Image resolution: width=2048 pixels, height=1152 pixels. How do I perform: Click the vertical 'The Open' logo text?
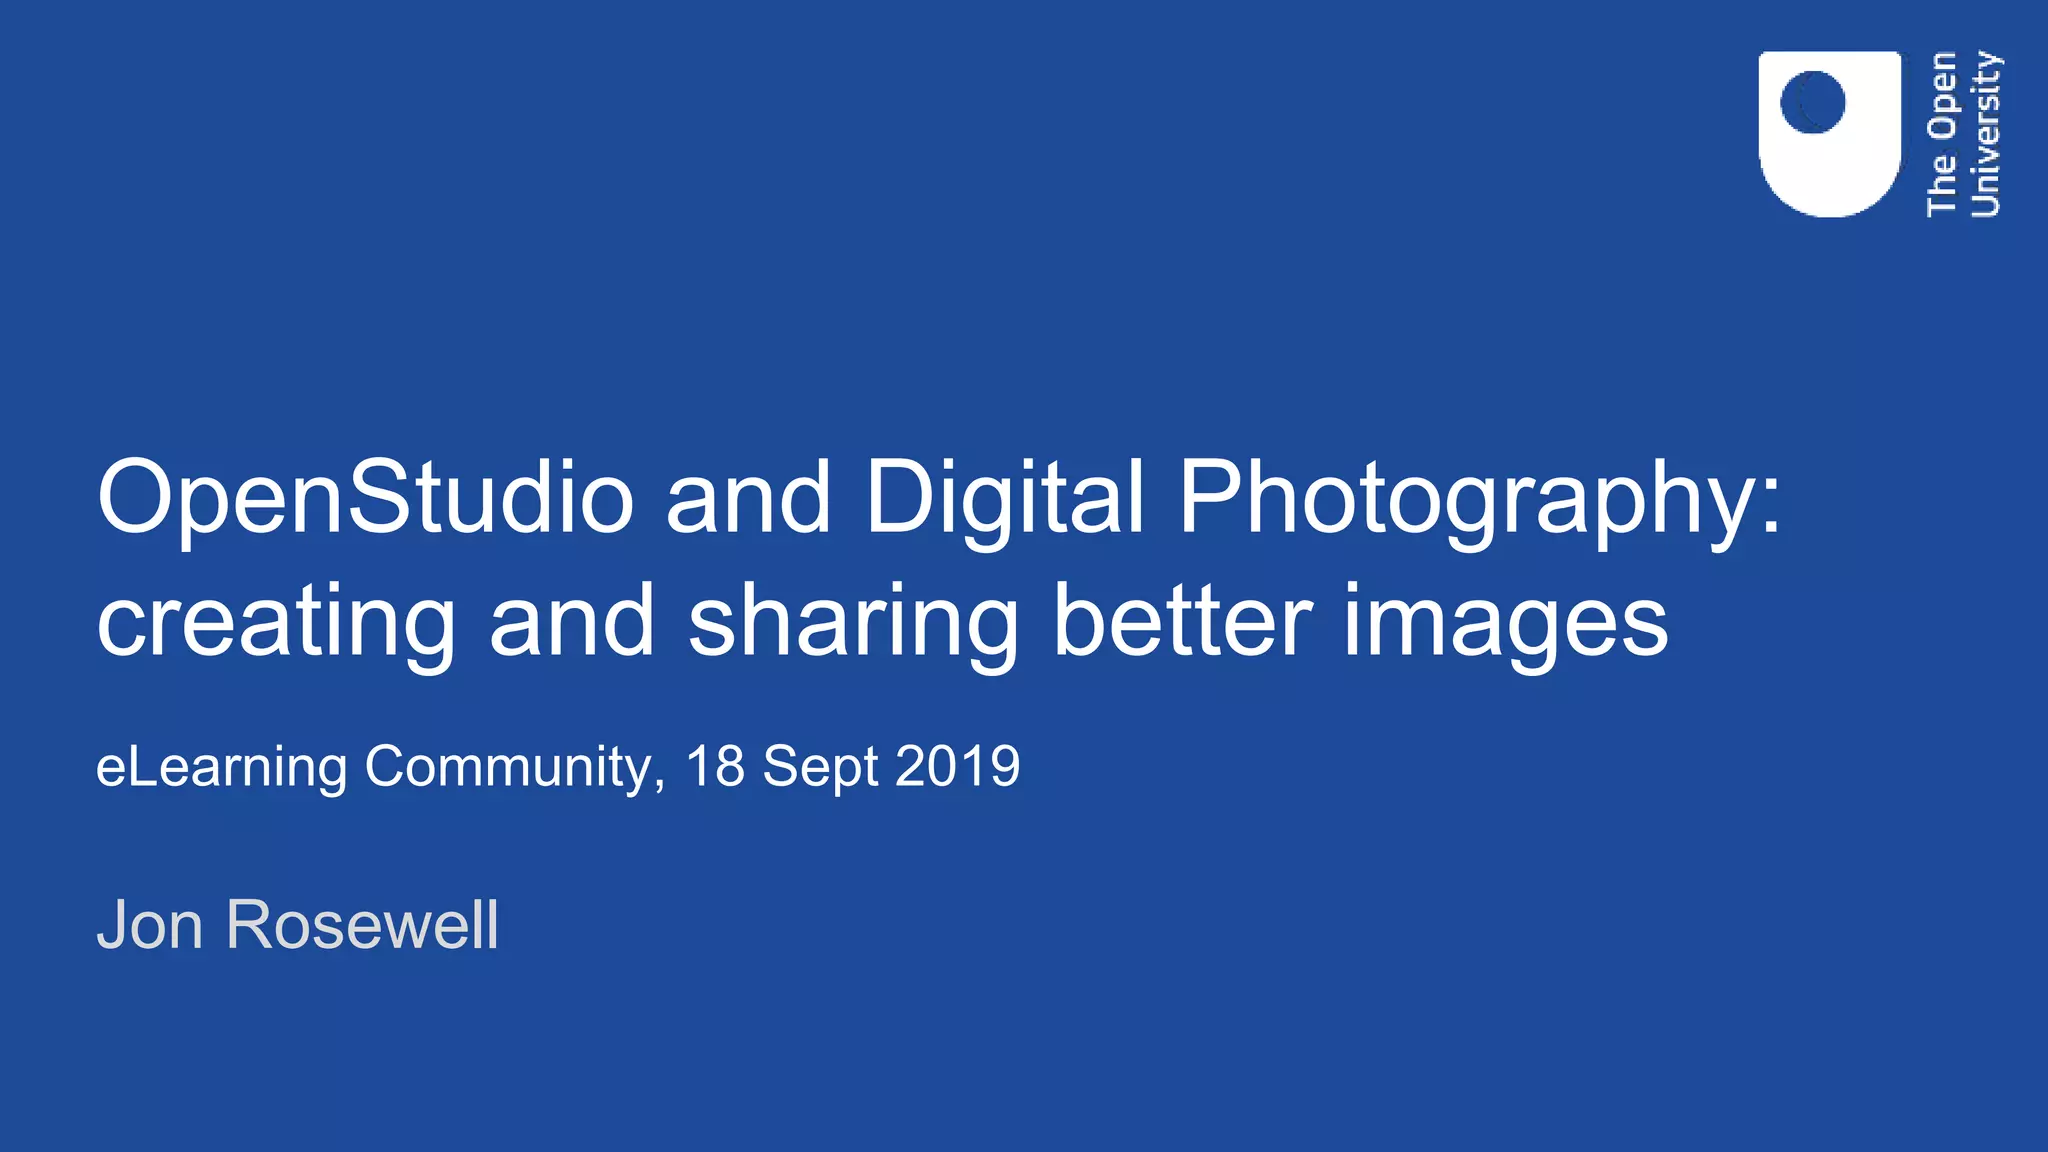click(1941, 134)
